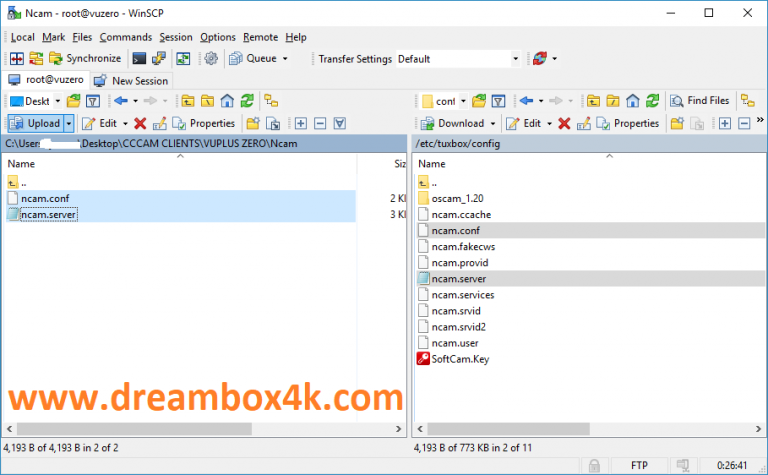Viewport: 768px width, 475px height.
Task: Click the Filter icon in remote panel
Action: (498, 101)
